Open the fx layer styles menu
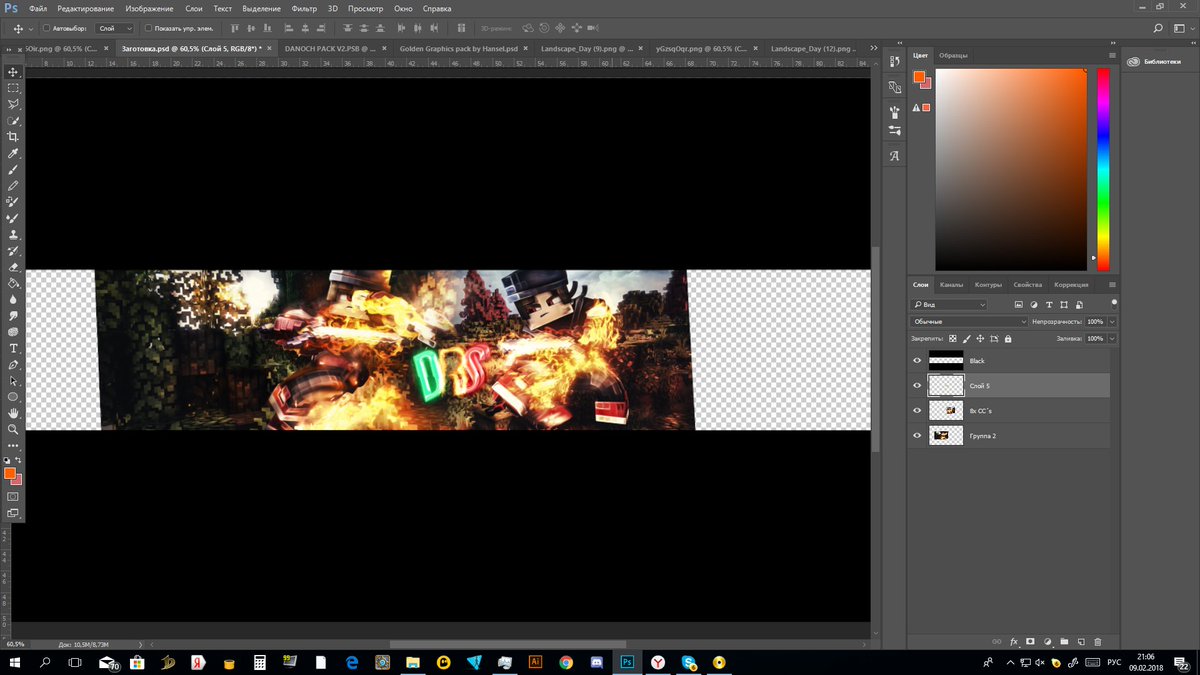The width and height of the screenshot is (1200, 675). (x=1013, y=641)
